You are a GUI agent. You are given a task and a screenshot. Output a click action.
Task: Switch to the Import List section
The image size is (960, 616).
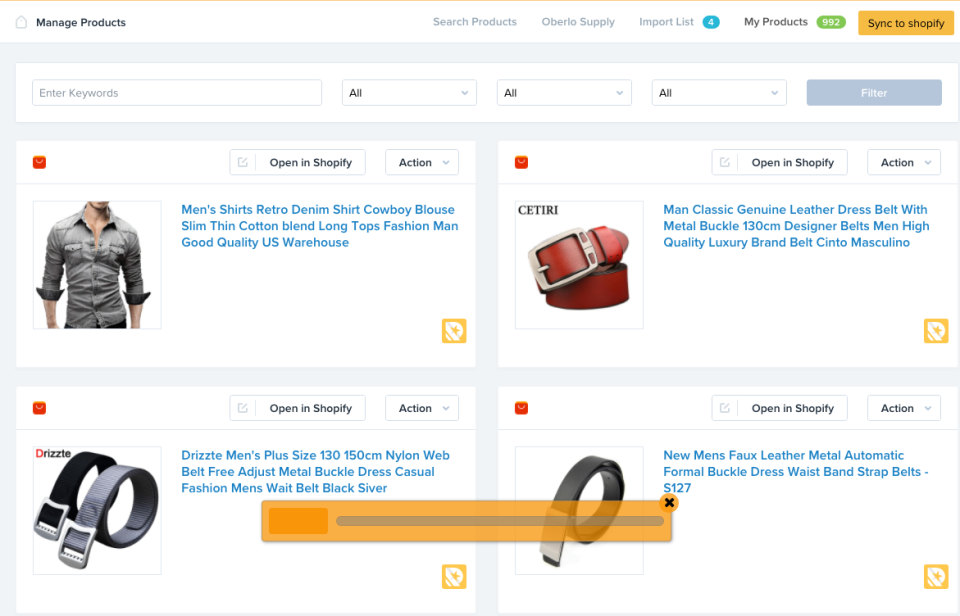coord(668,21)
